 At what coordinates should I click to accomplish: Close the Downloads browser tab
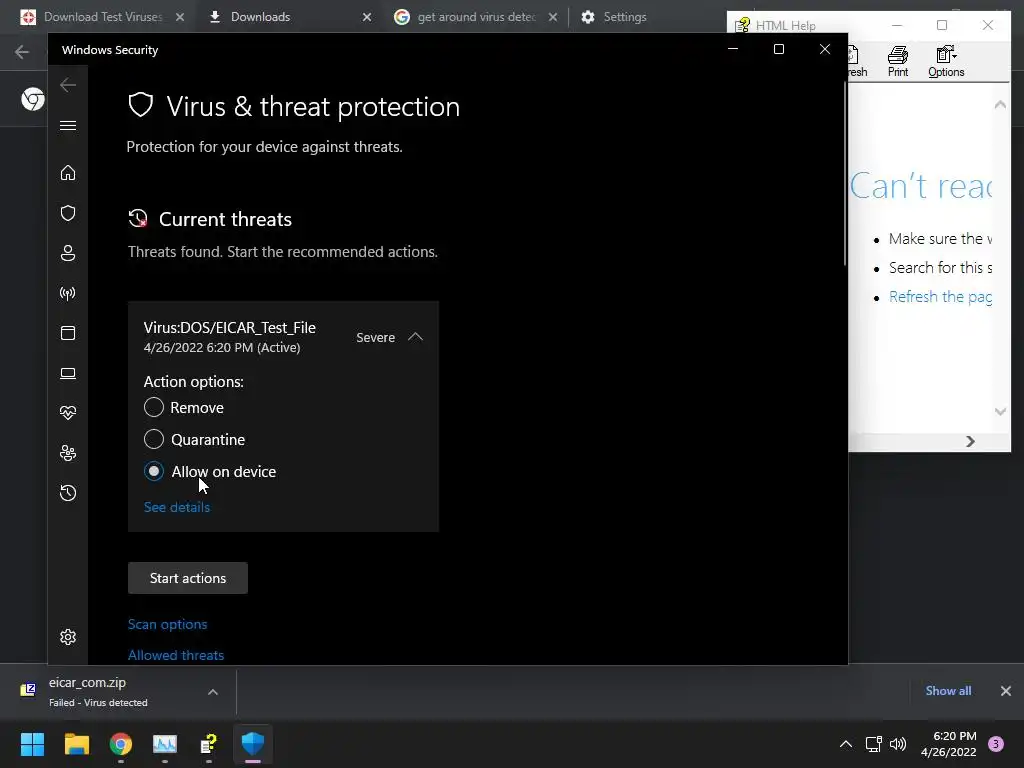click(367, 17)
